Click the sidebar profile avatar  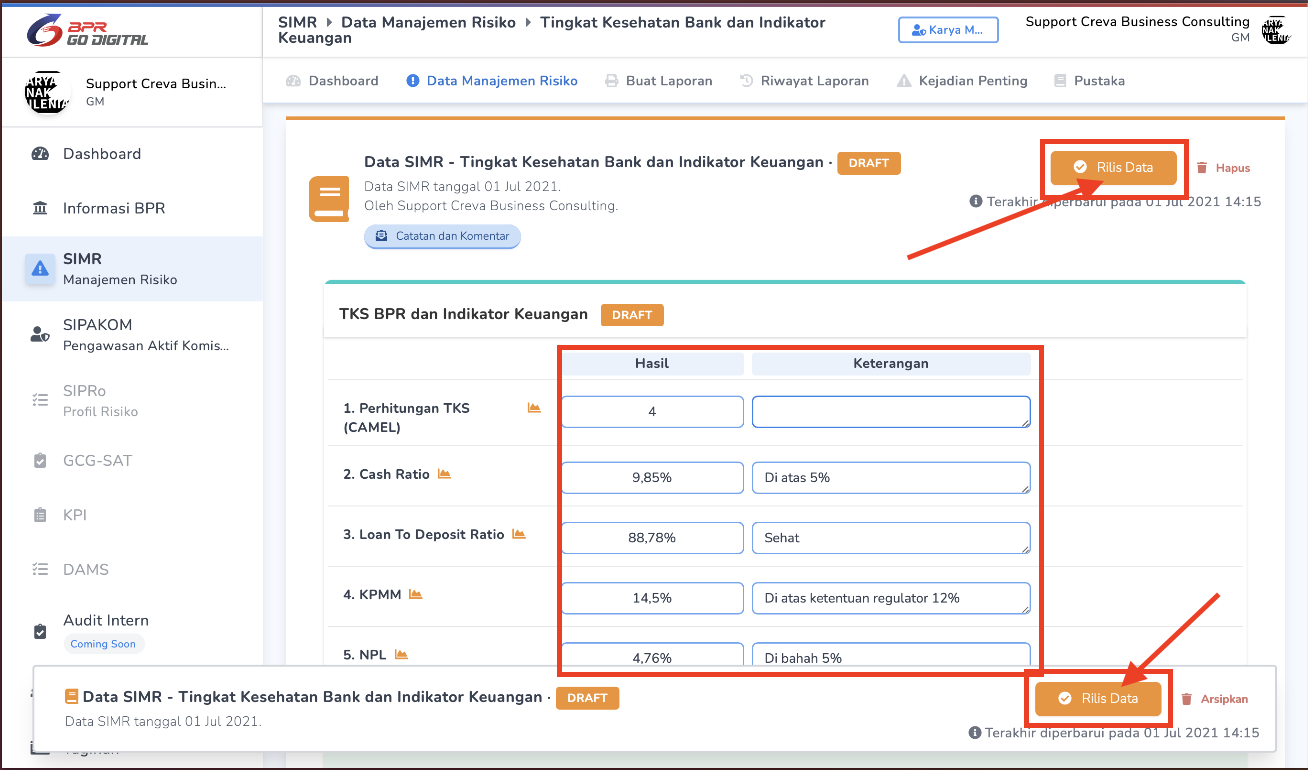tap(47, 92)
